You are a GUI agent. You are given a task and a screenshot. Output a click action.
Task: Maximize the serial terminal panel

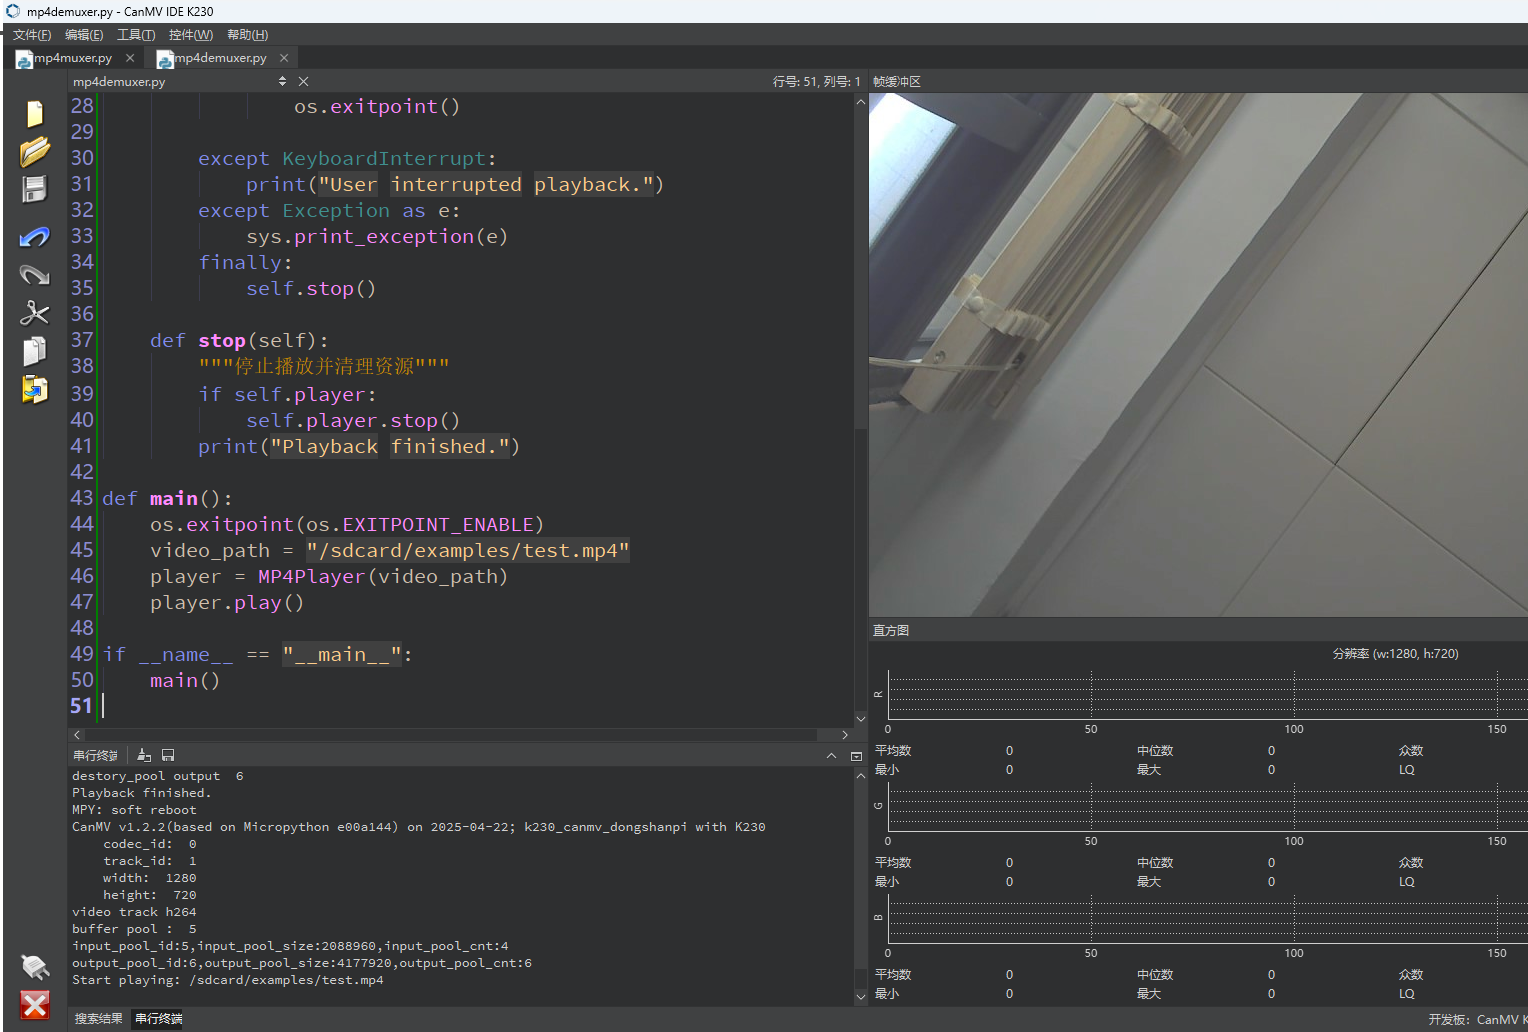[856, 756]
